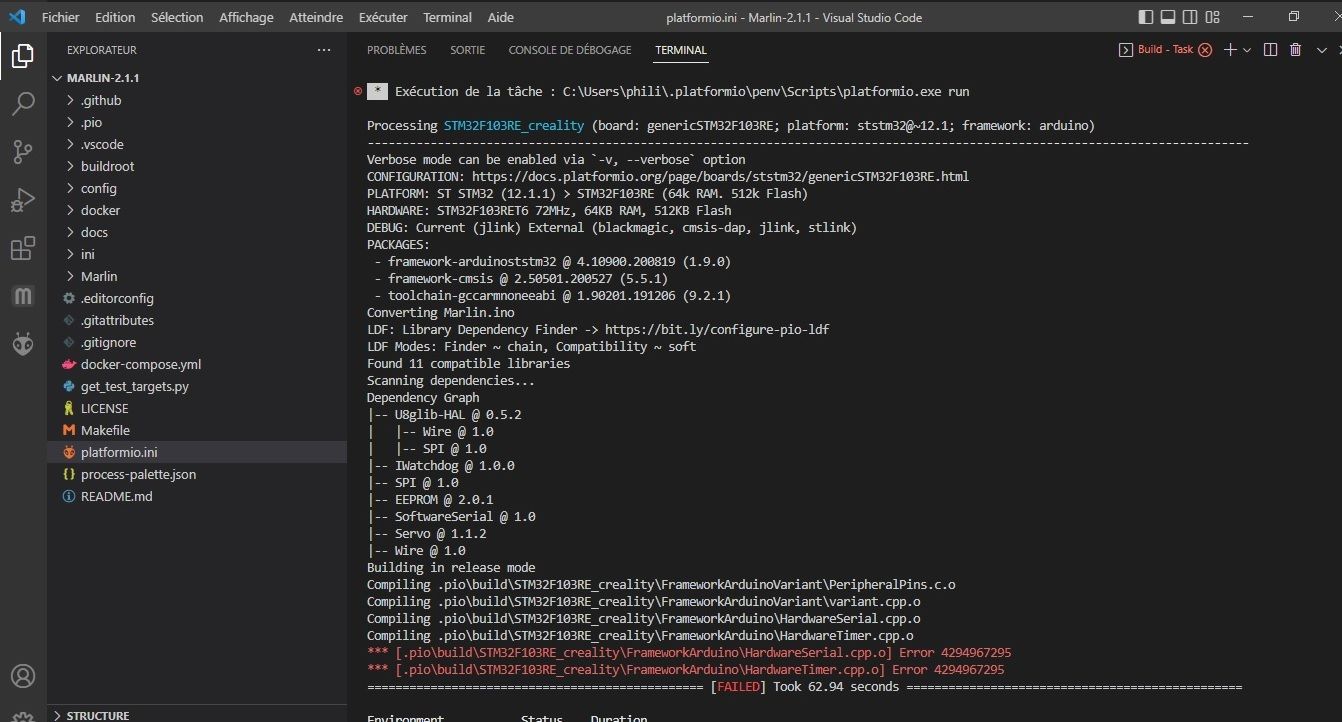Click the gear icon of .editorconfig
Viewport: 1342px width, 722px height.
point(69,298)
